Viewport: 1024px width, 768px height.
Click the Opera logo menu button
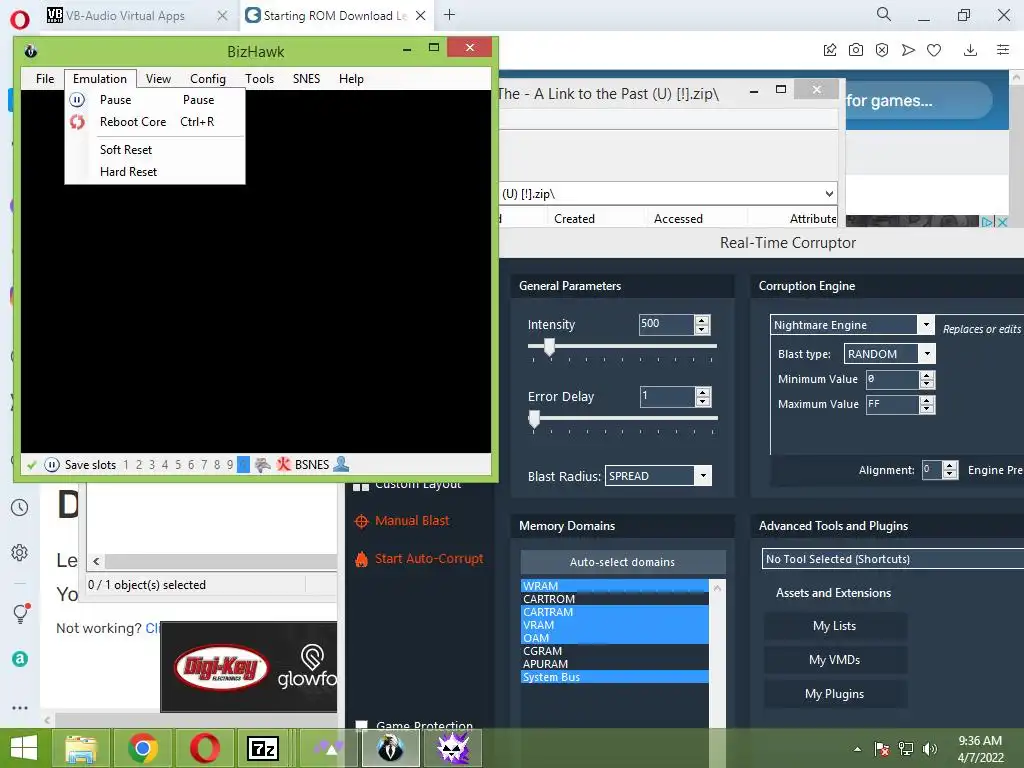click(x=20, y=20)
